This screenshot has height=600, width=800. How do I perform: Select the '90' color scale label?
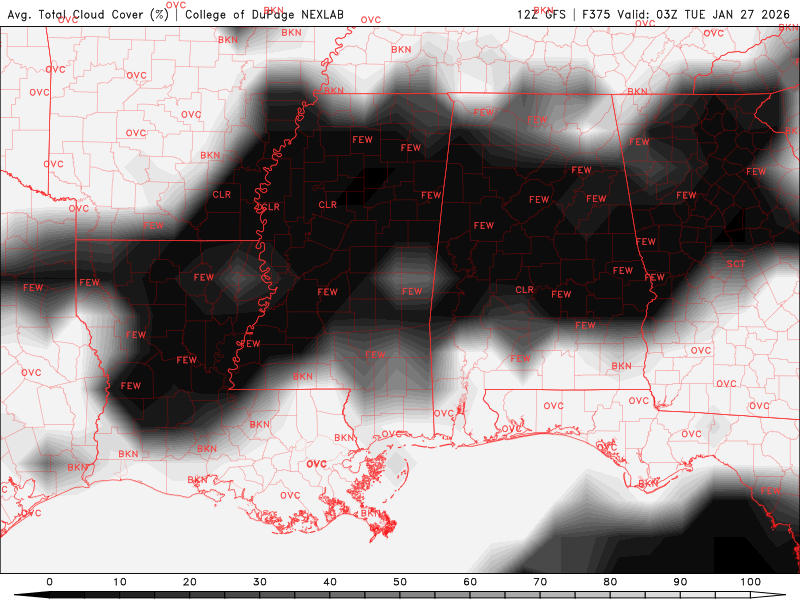[x=681, y=582]
